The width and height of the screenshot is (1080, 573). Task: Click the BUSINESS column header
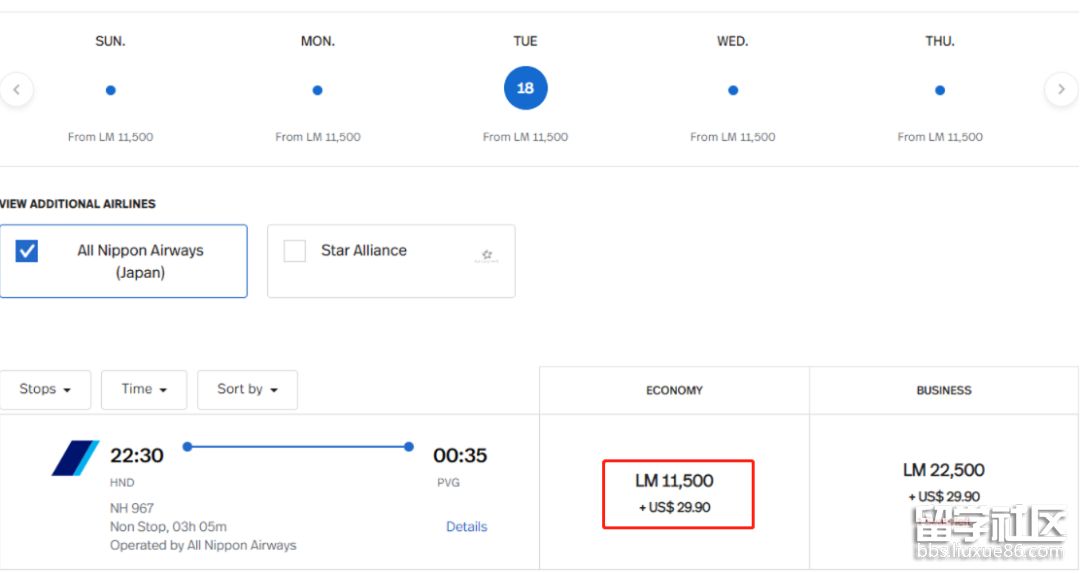point(944,390)
